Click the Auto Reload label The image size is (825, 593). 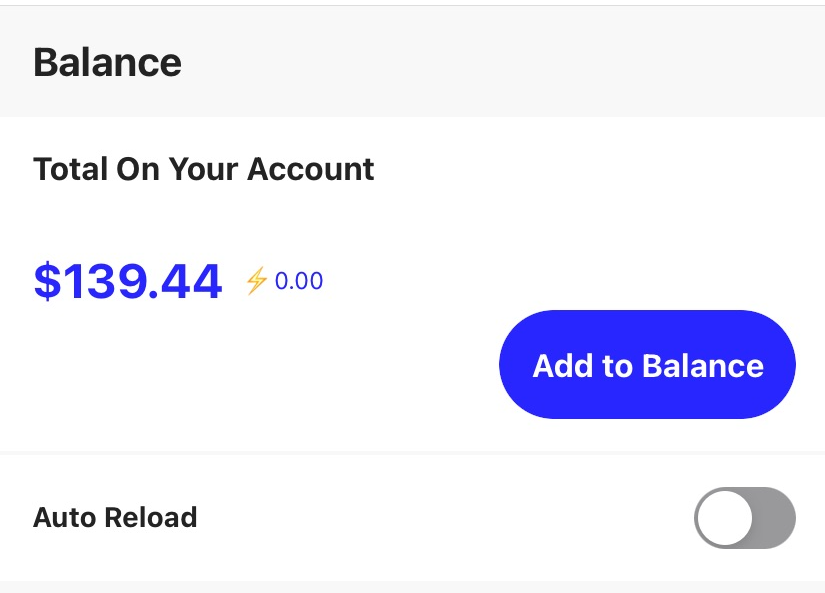click(x=116, y=518)
